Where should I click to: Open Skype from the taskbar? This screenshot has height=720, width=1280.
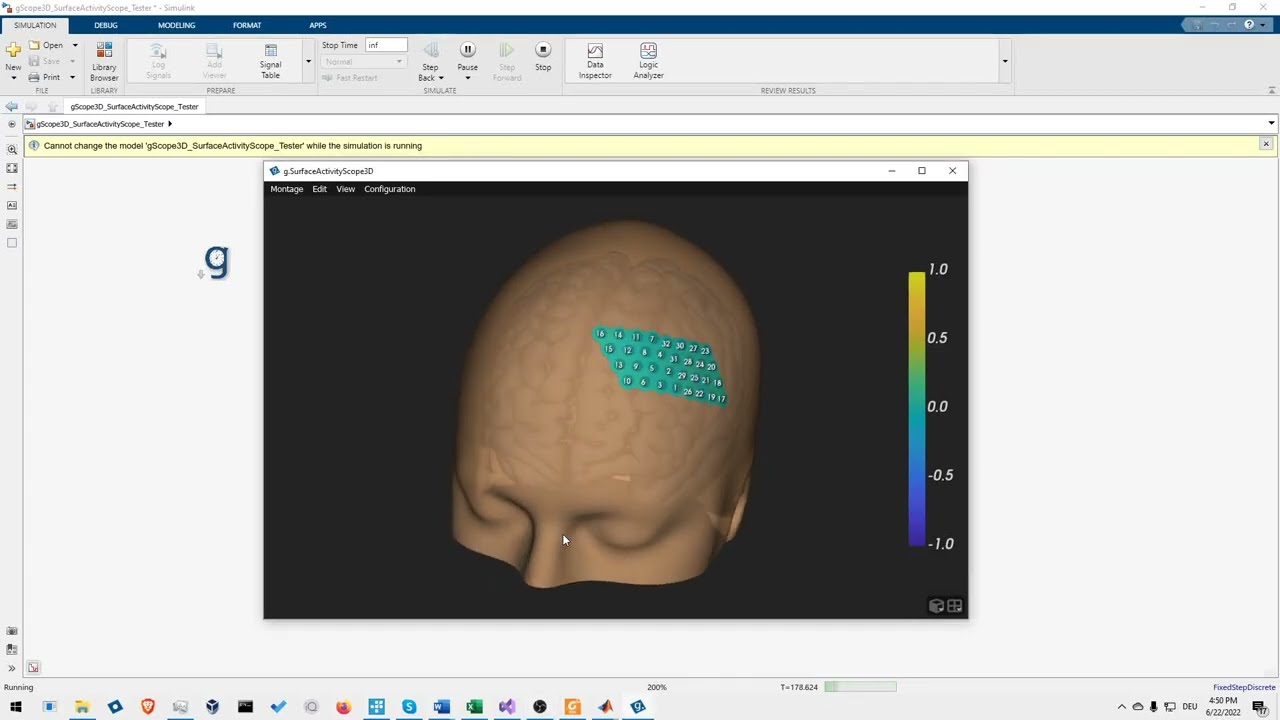coord(409,707)
